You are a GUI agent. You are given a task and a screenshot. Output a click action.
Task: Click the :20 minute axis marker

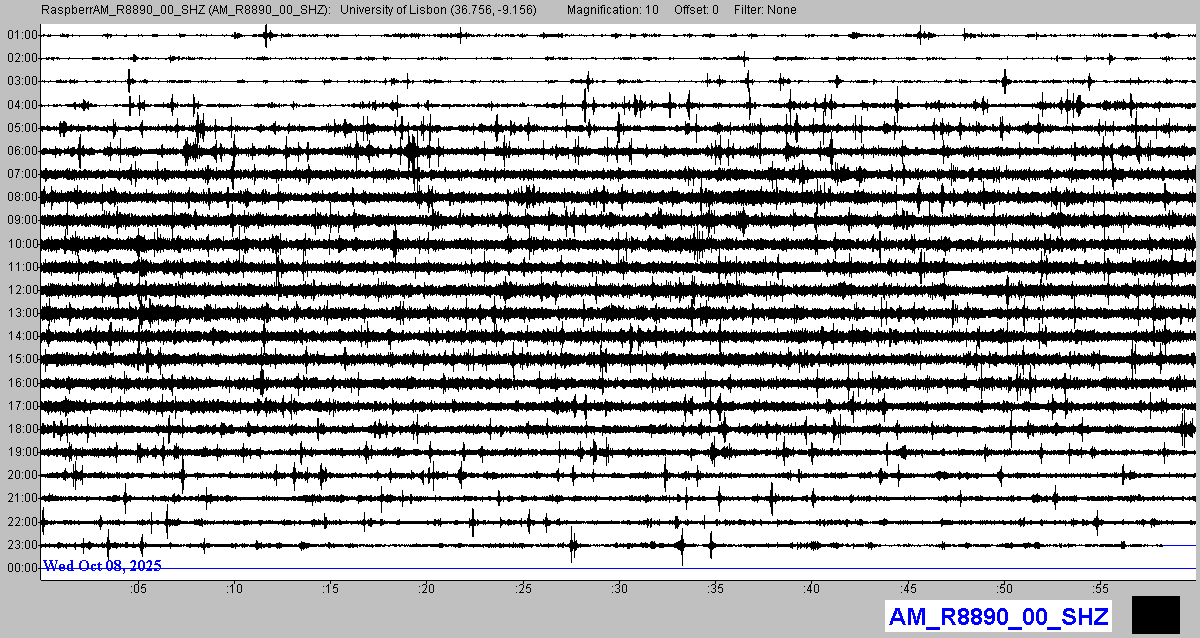coord(427,589)
